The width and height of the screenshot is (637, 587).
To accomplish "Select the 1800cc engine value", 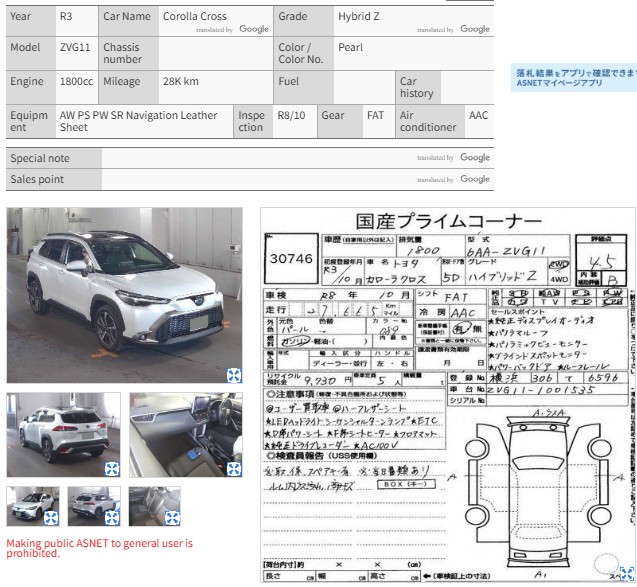I will [76, 81].
